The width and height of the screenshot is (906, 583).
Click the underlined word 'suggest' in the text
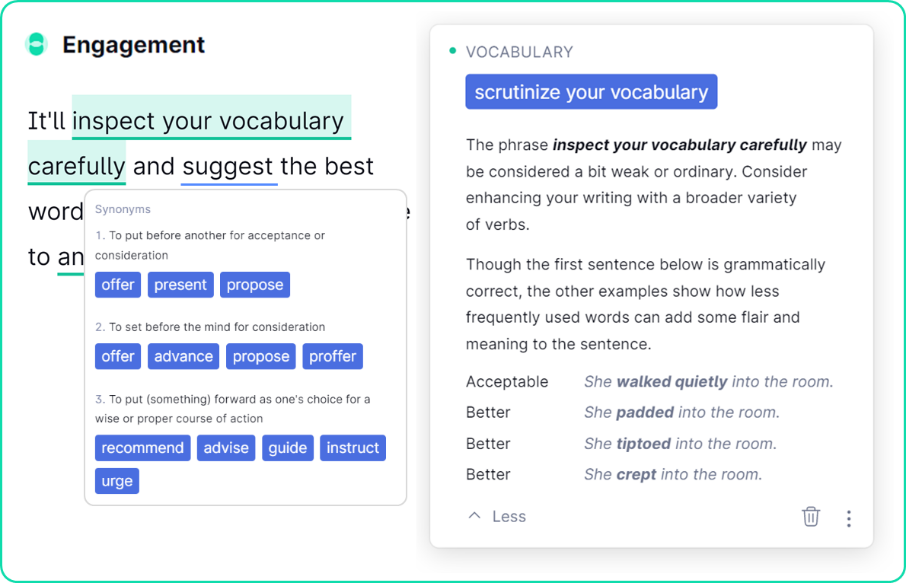click(228, 166)
